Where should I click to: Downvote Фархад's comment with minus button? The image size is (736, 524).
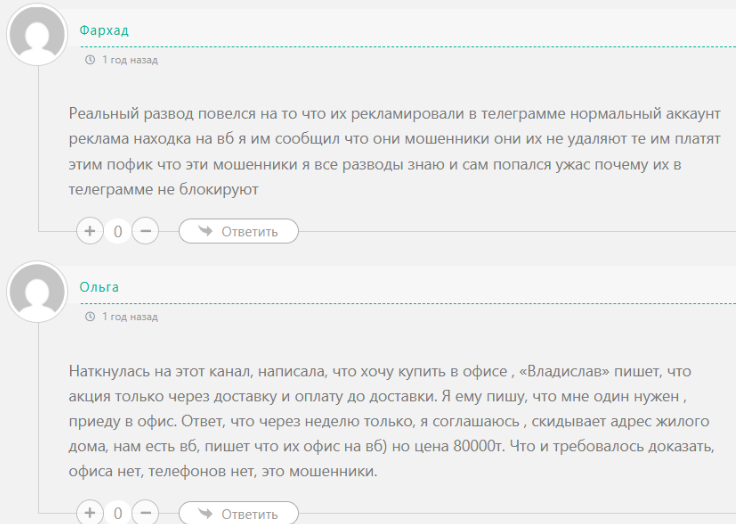[x=146, y=231]
